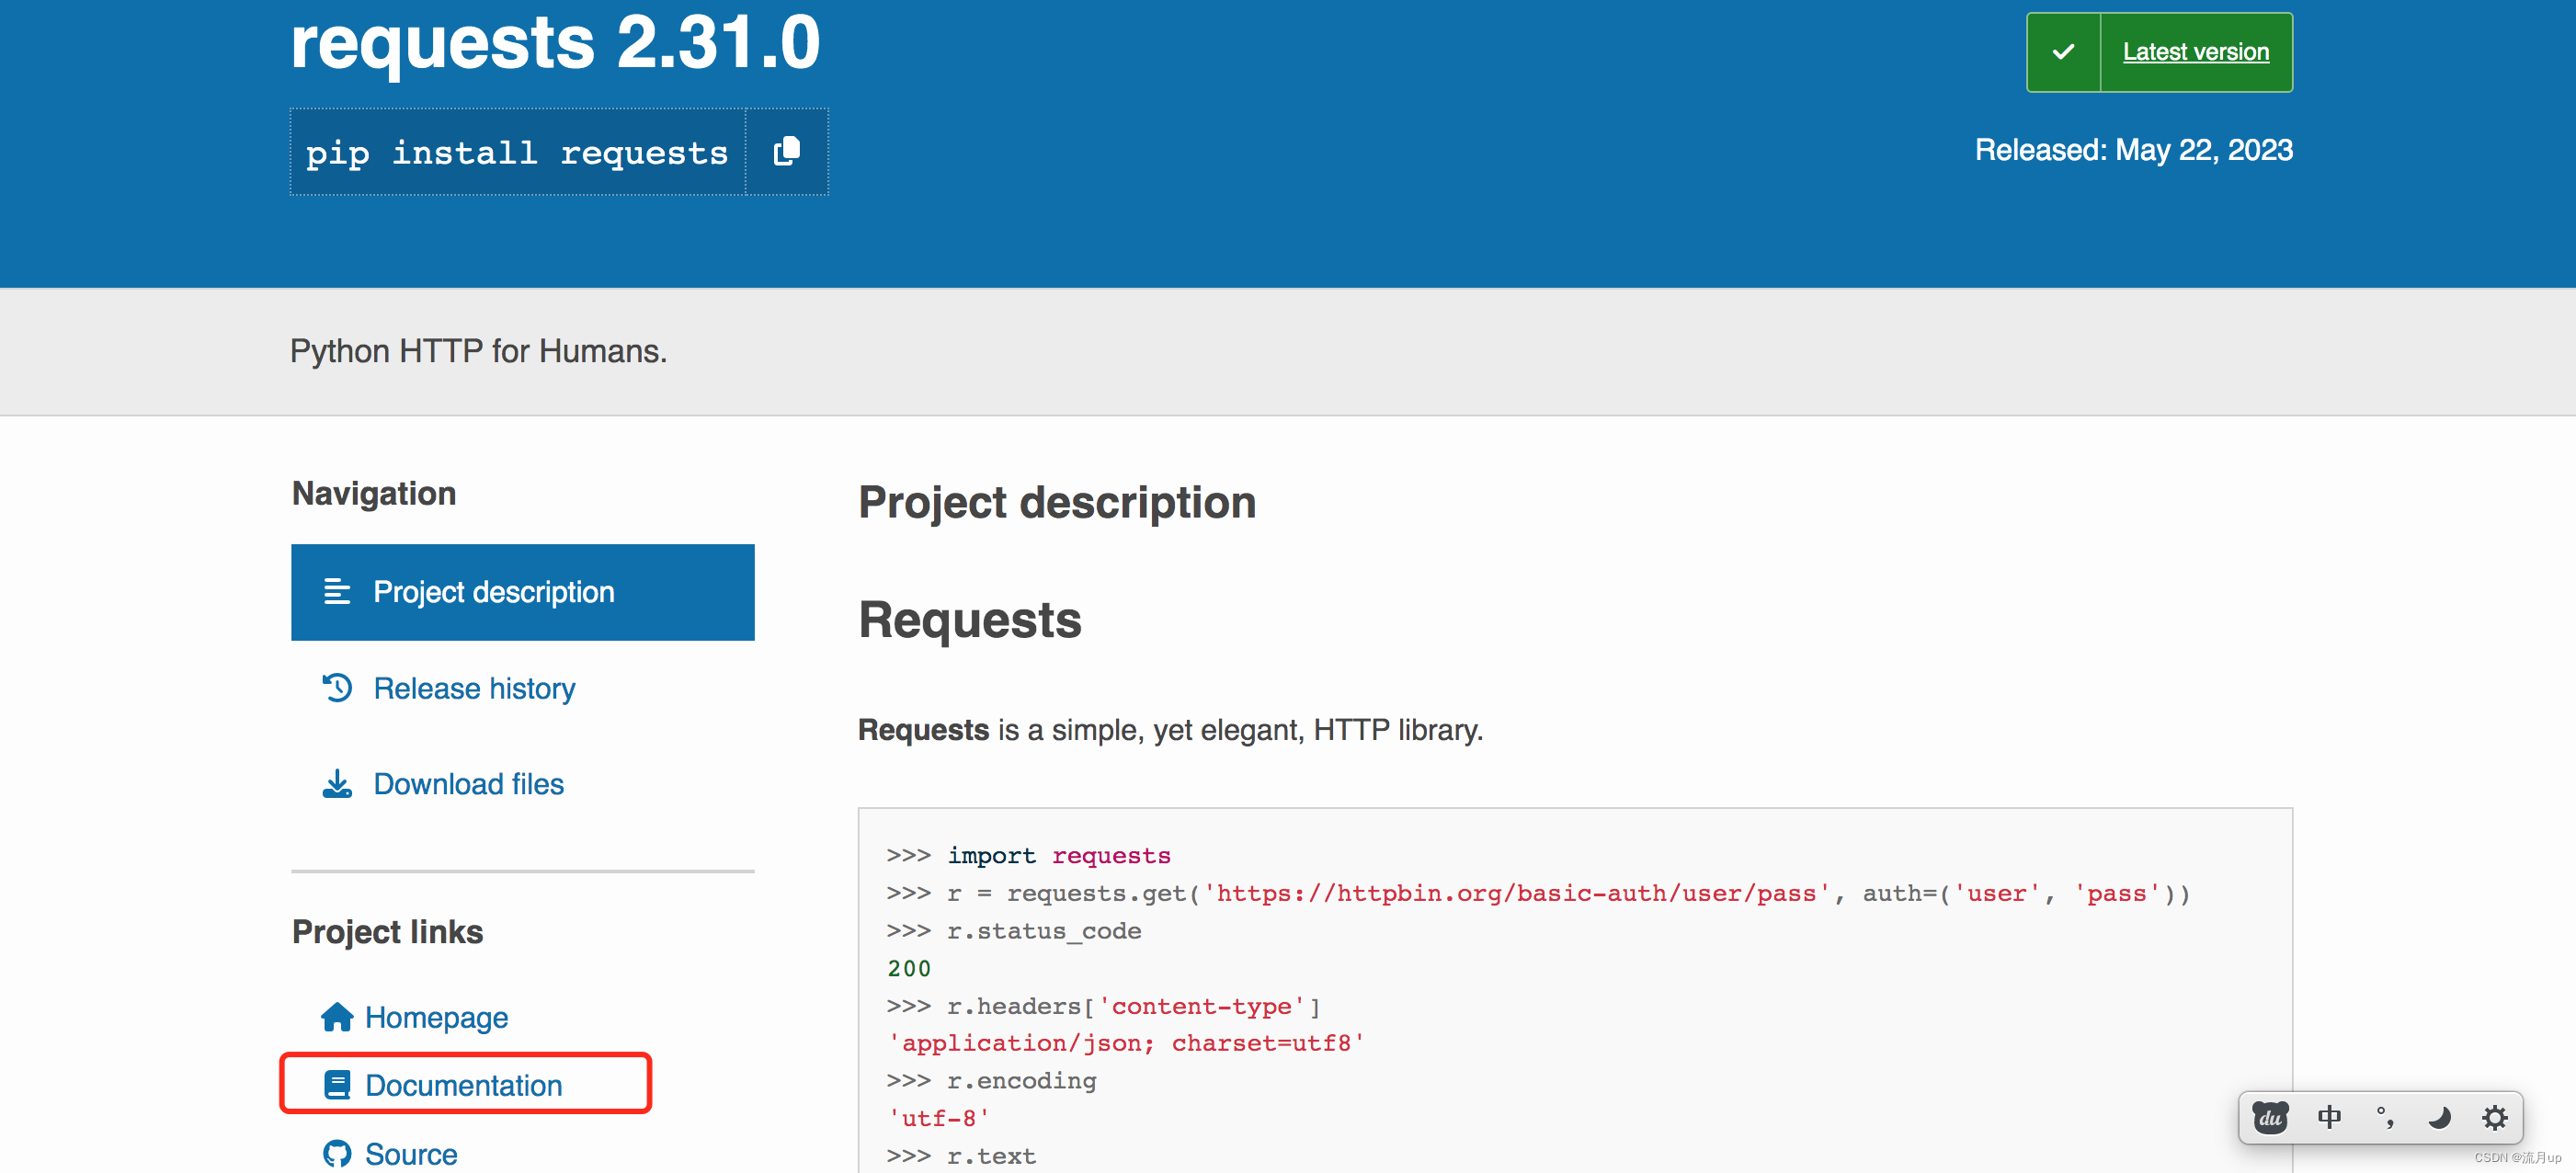Open the Release history tab

point(474,688)
